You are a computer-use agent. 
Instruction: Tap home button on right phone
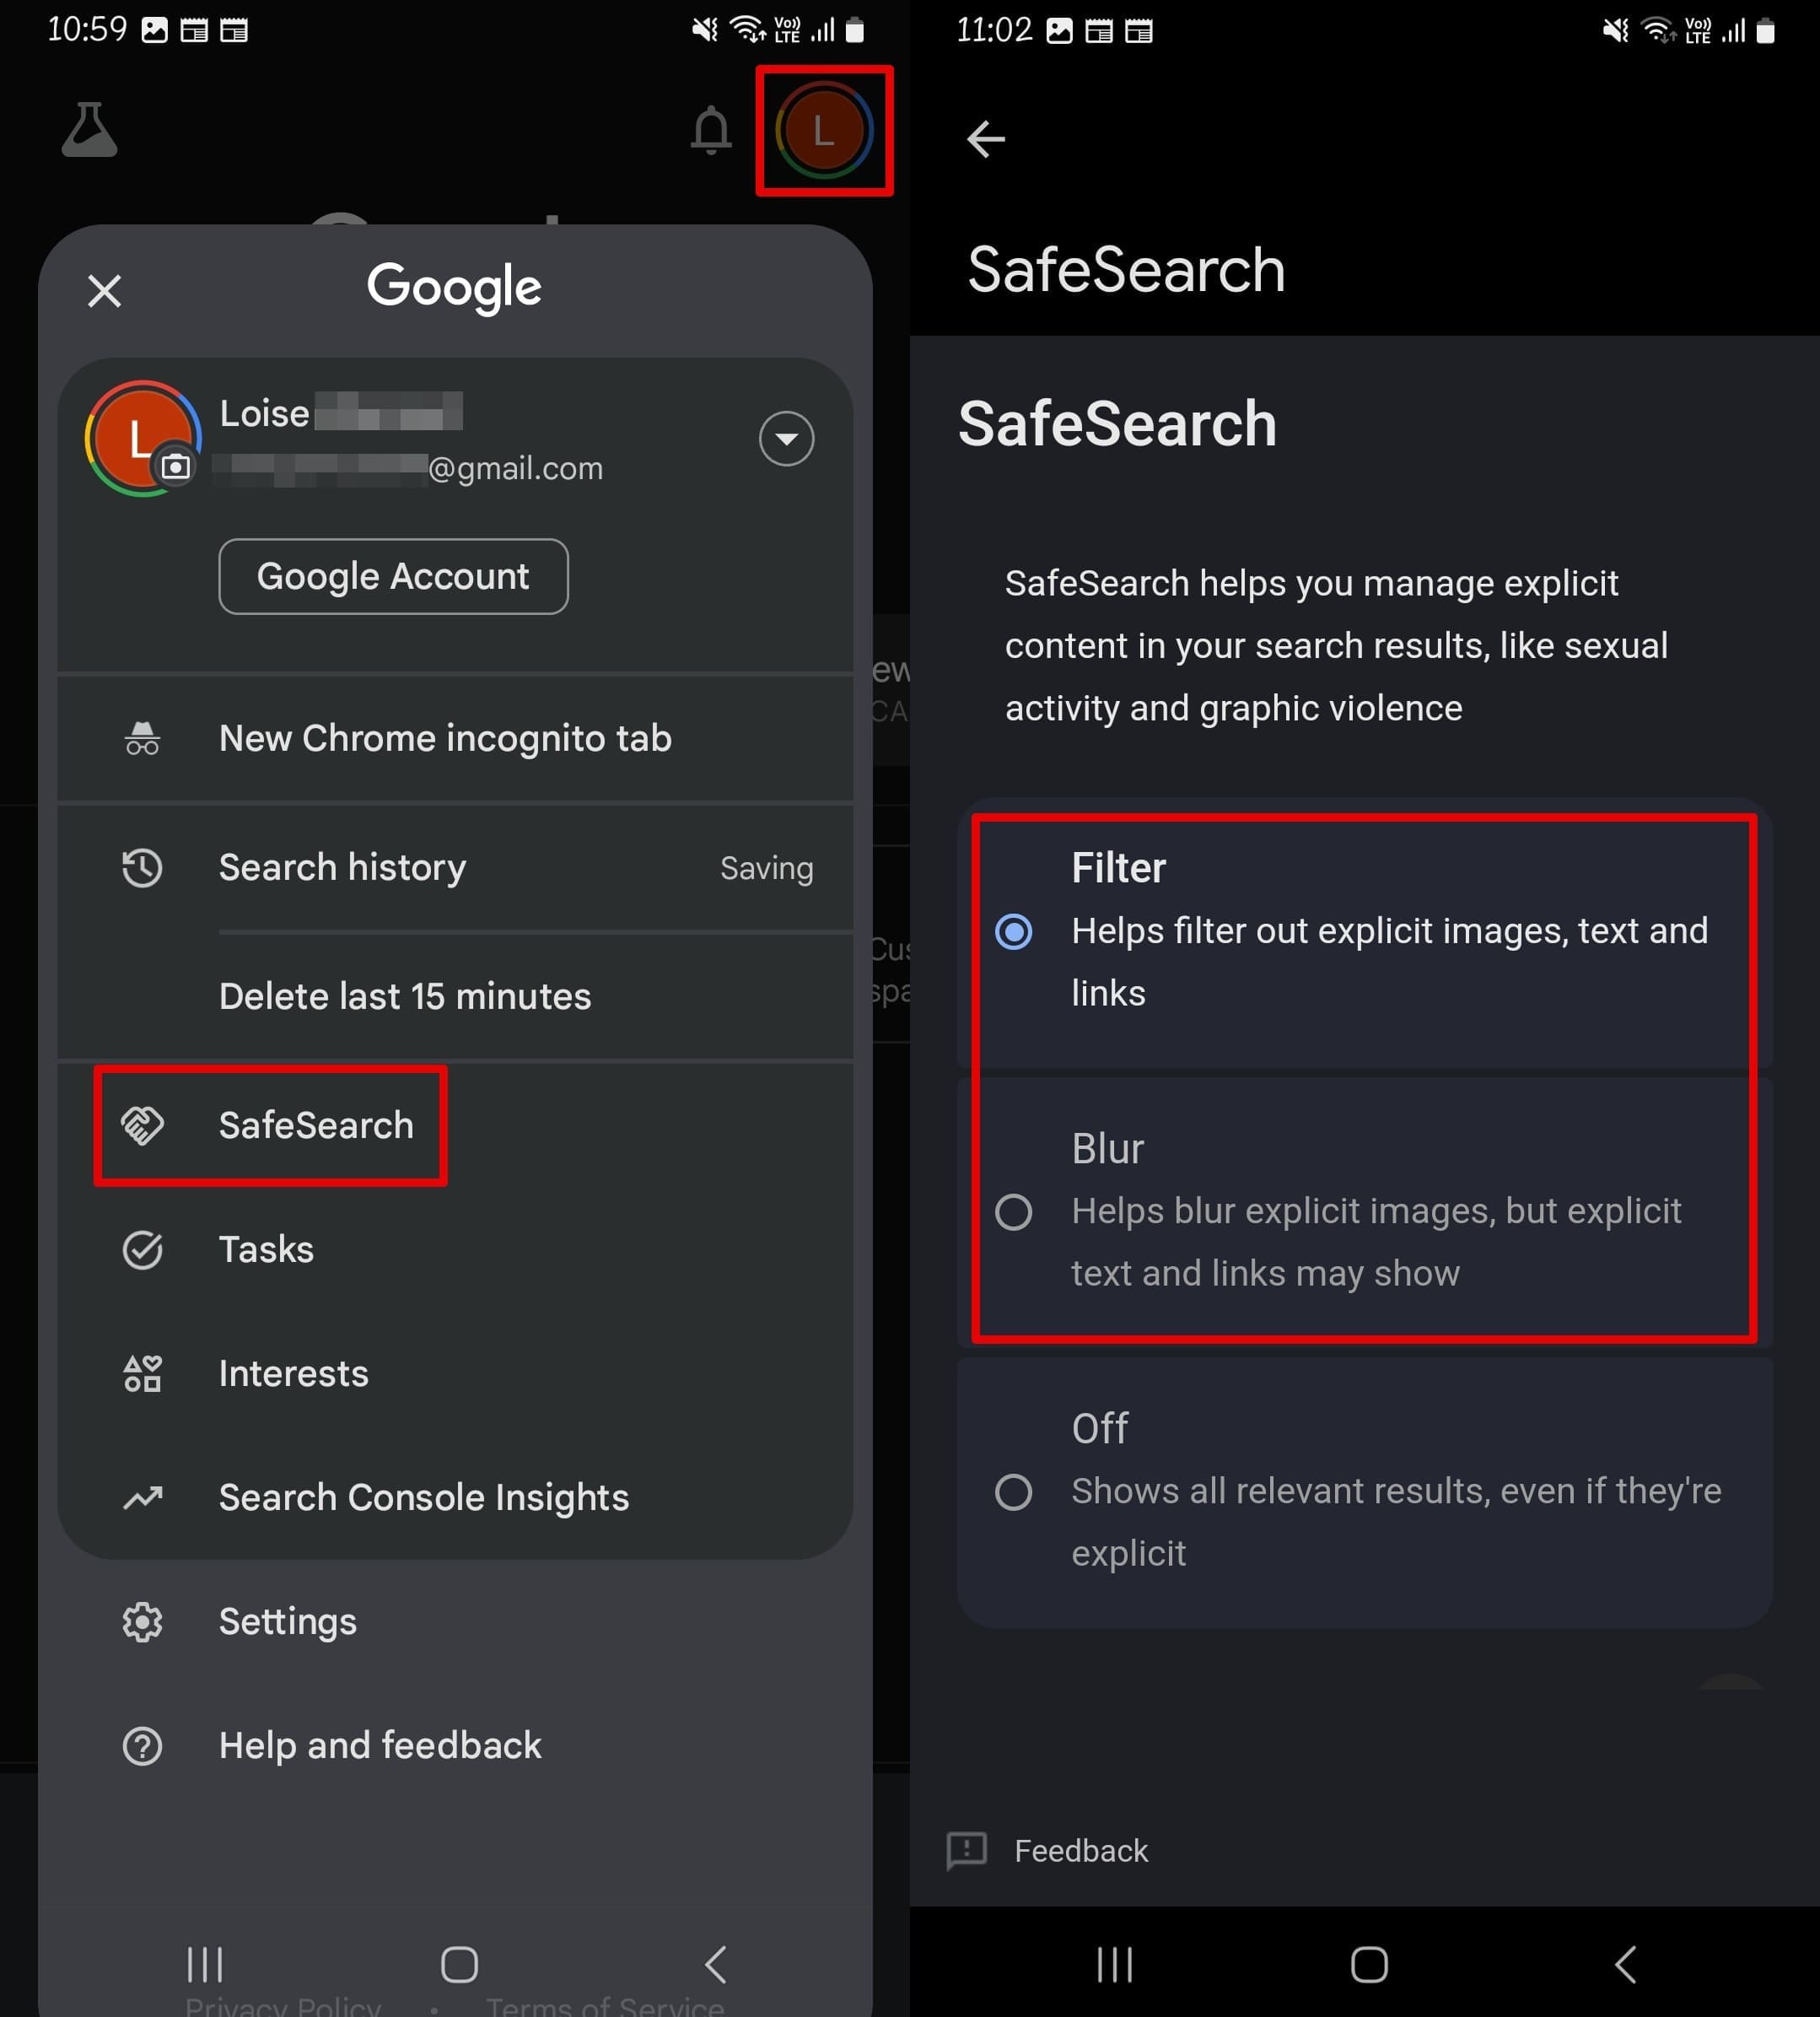(1369, 1964)
